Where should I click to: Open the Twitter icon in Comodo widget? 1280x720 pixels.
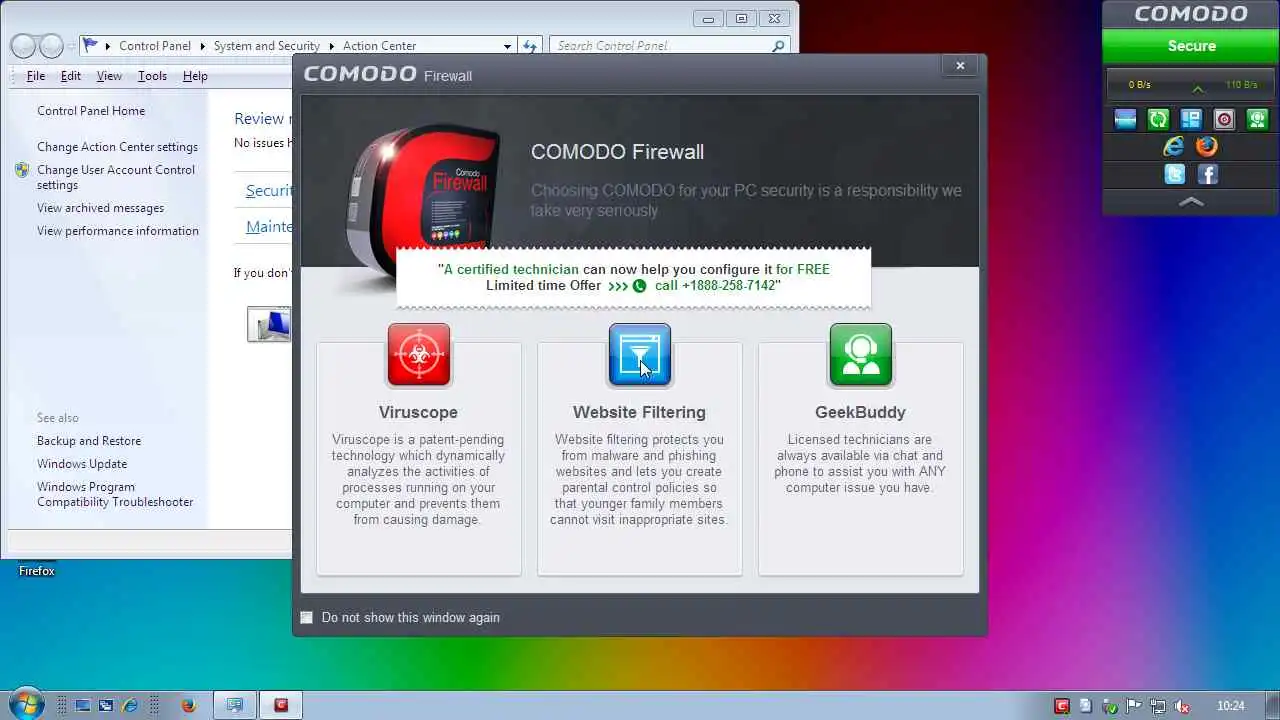1175,174
